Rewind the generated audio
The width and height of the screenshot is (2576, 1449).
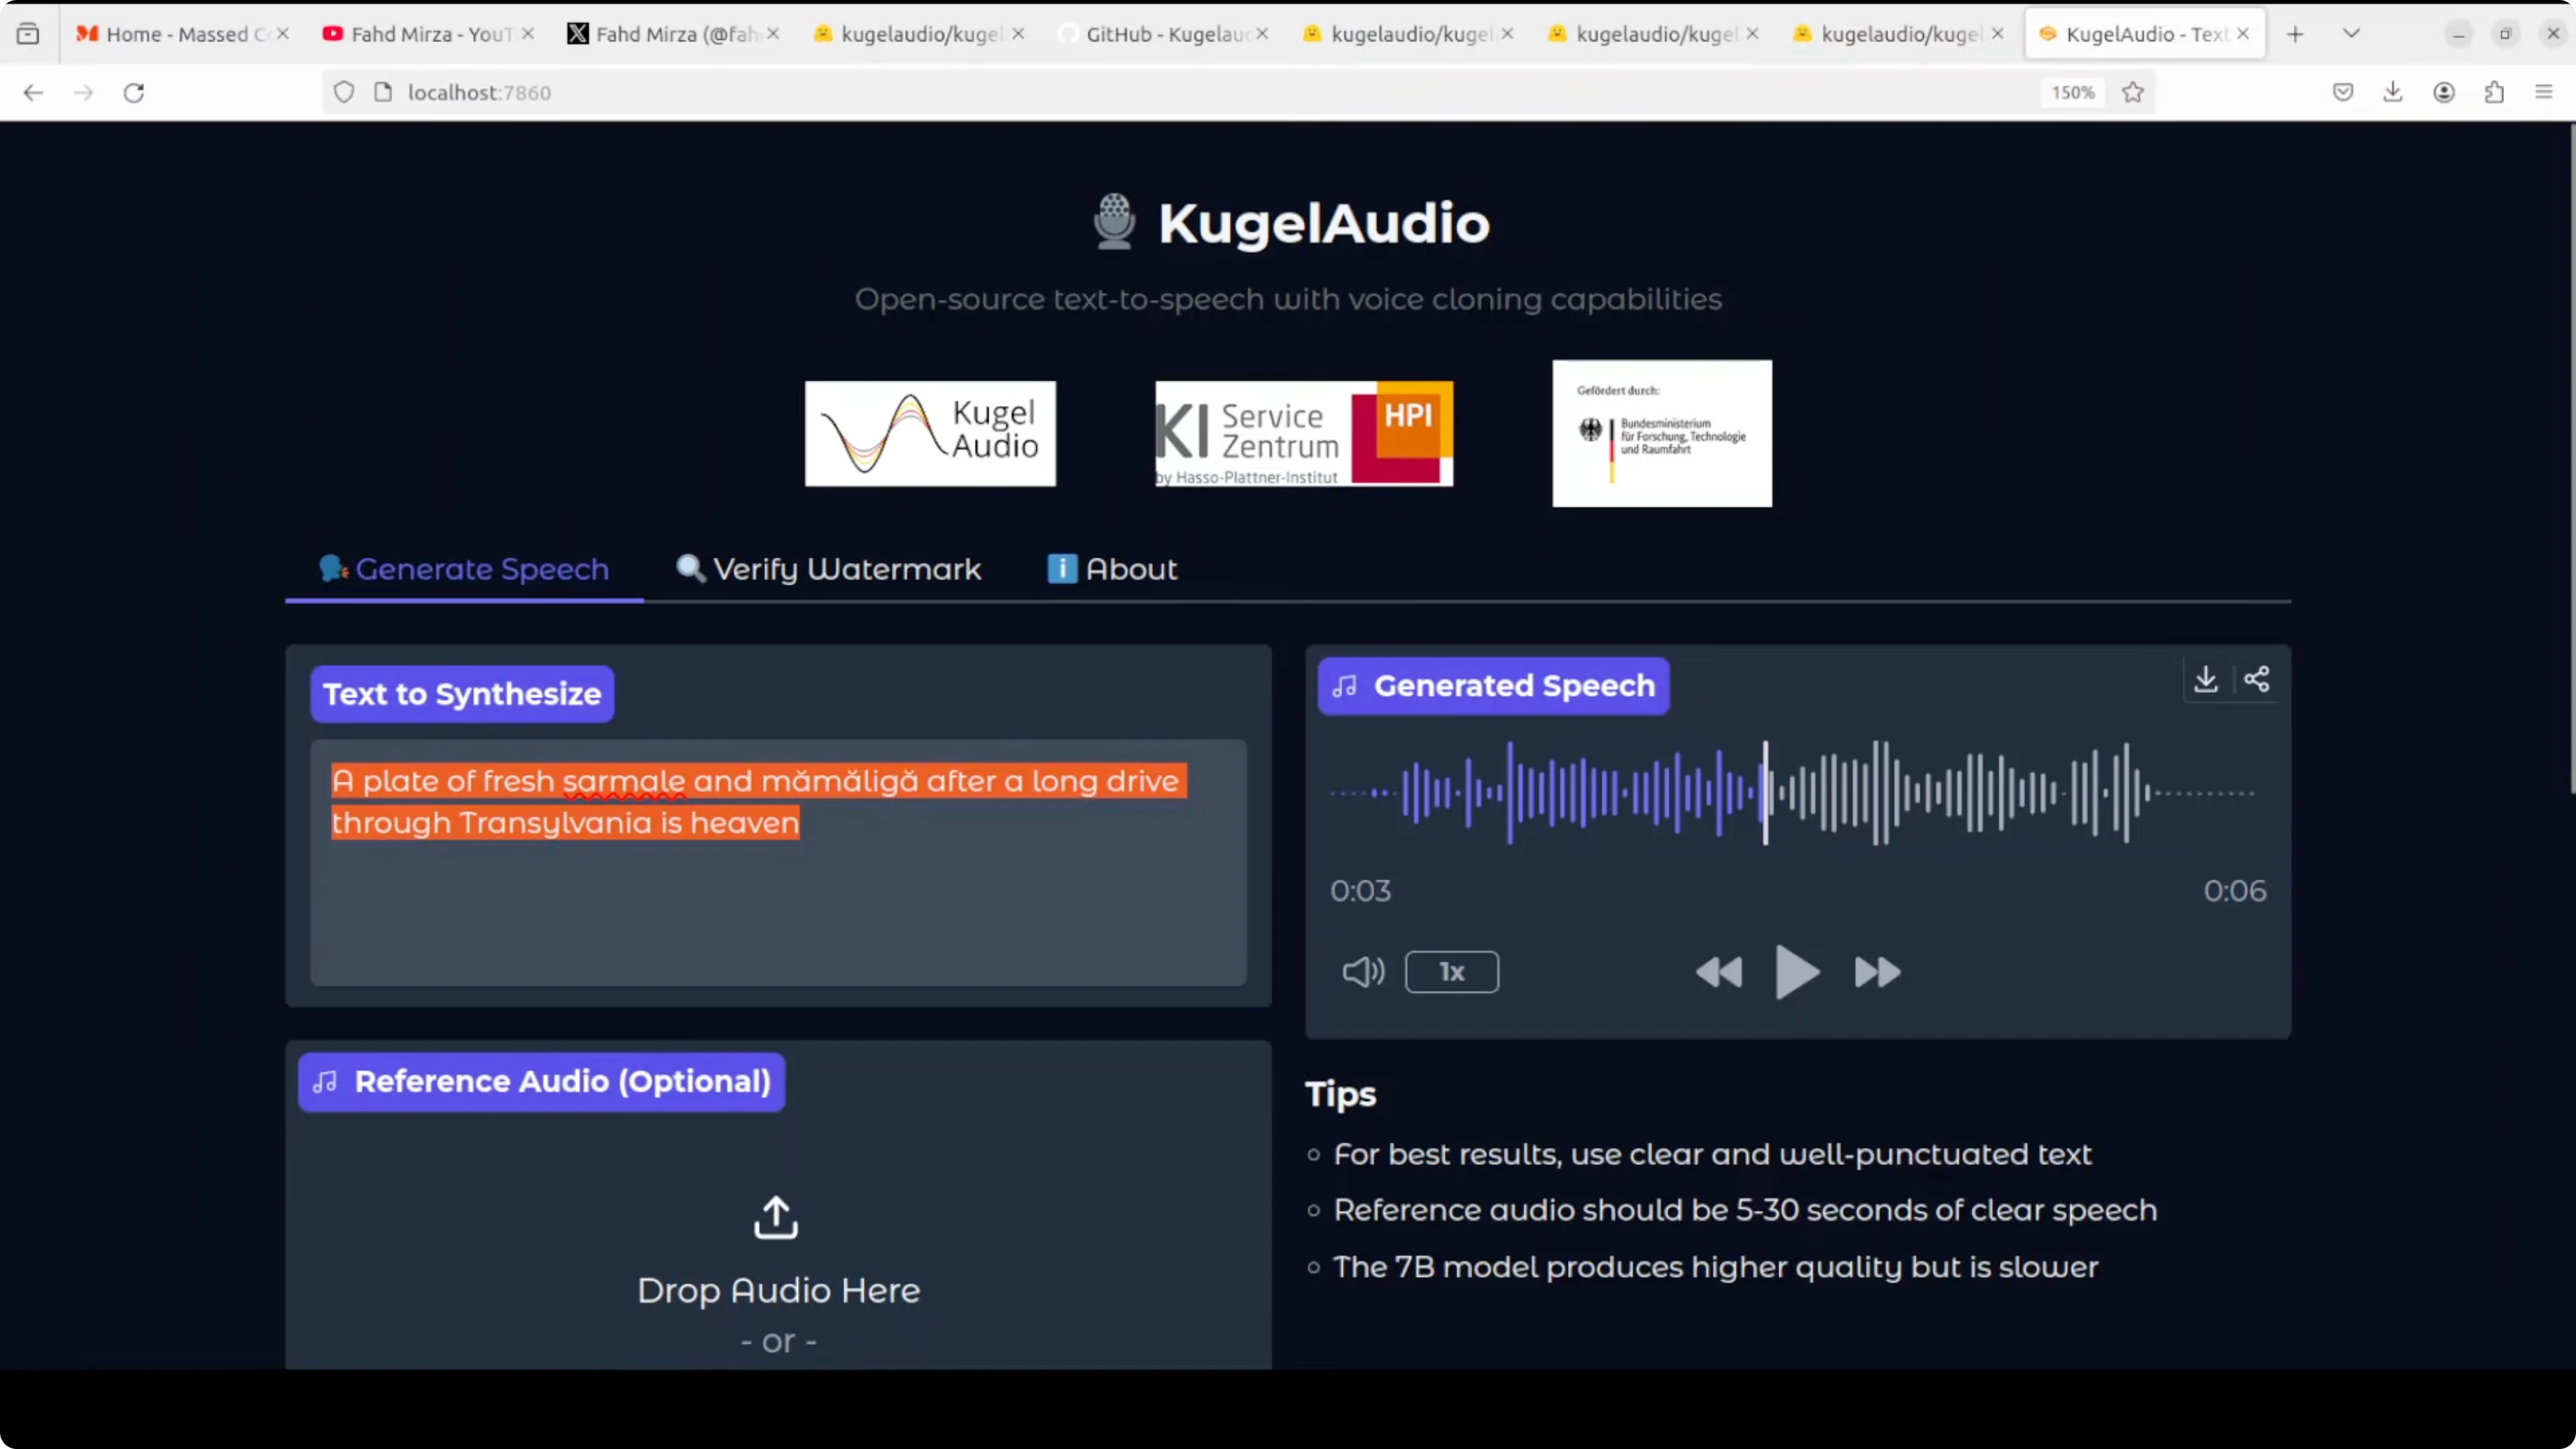pyautogui.click(x=1719, y=972)
